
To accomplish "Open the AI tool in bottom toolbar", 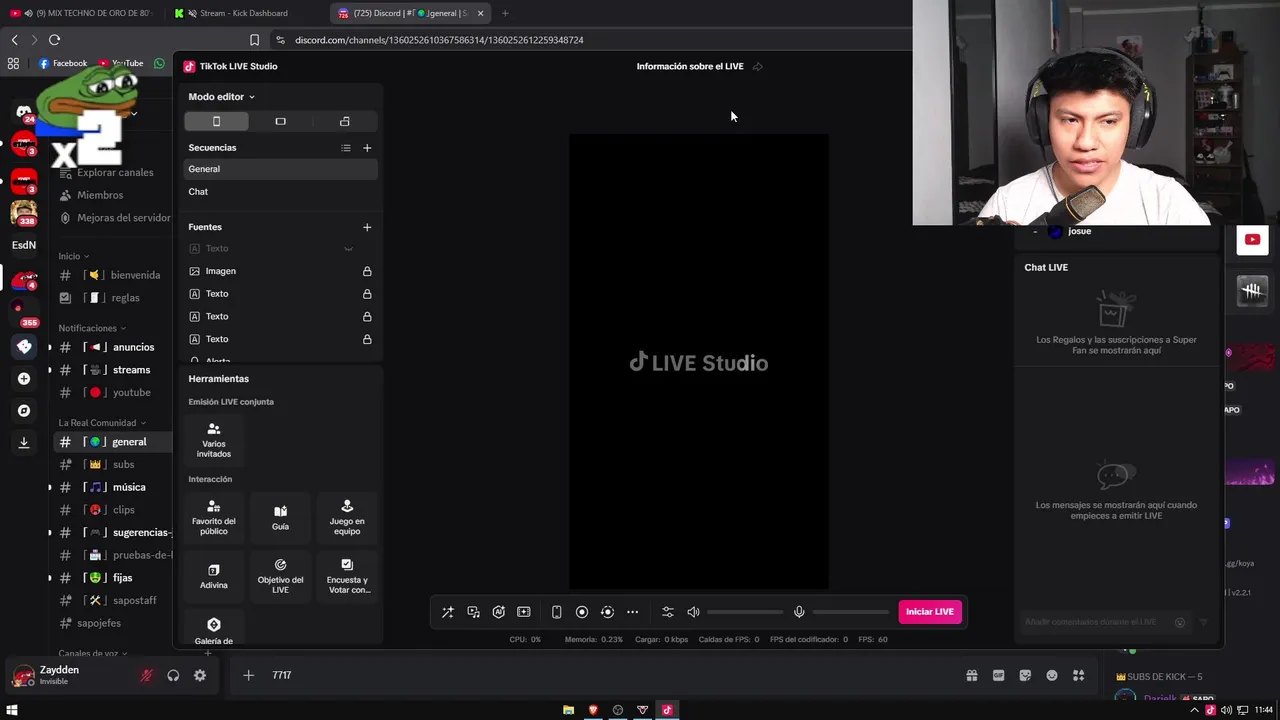I will 498,612.
